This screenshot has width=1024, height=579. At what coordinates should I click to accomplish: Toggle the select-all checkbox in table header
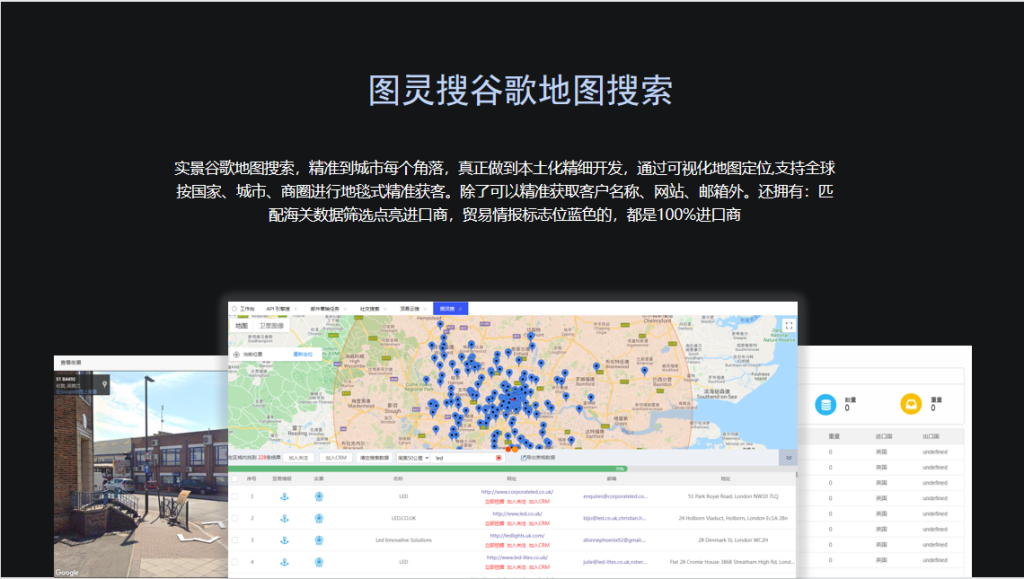point(235,478)
